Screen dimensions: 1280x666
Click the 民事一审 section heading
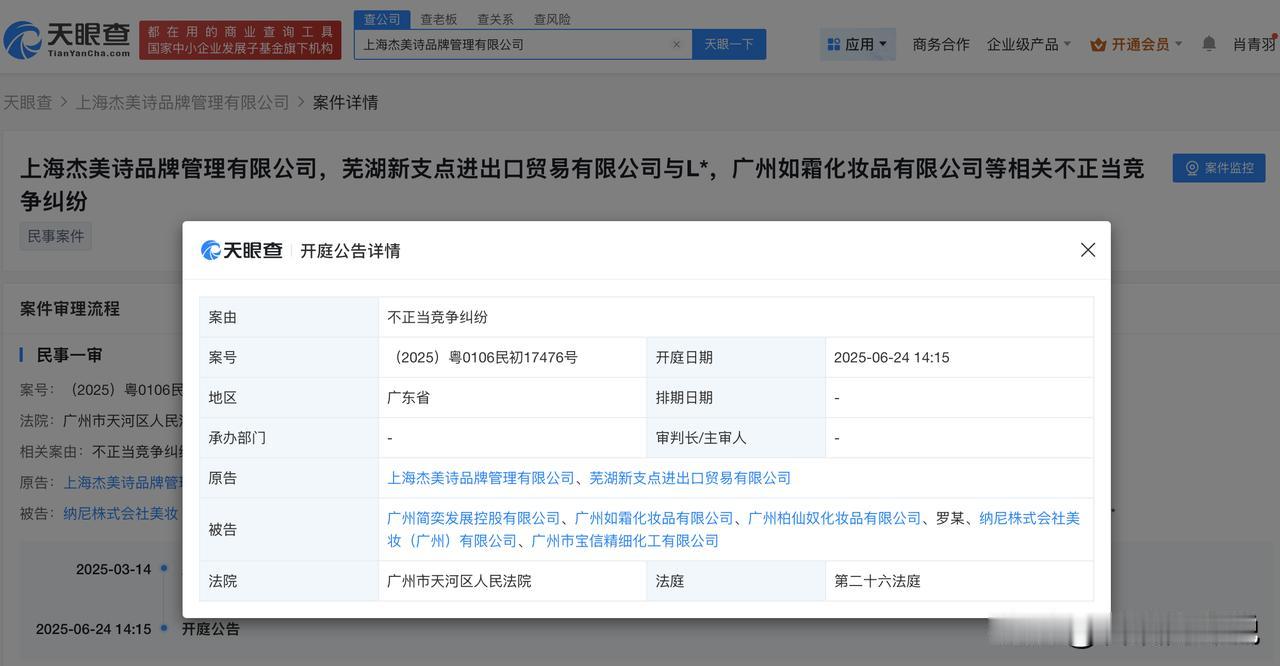pyautogui.click(x=69, y=354)
